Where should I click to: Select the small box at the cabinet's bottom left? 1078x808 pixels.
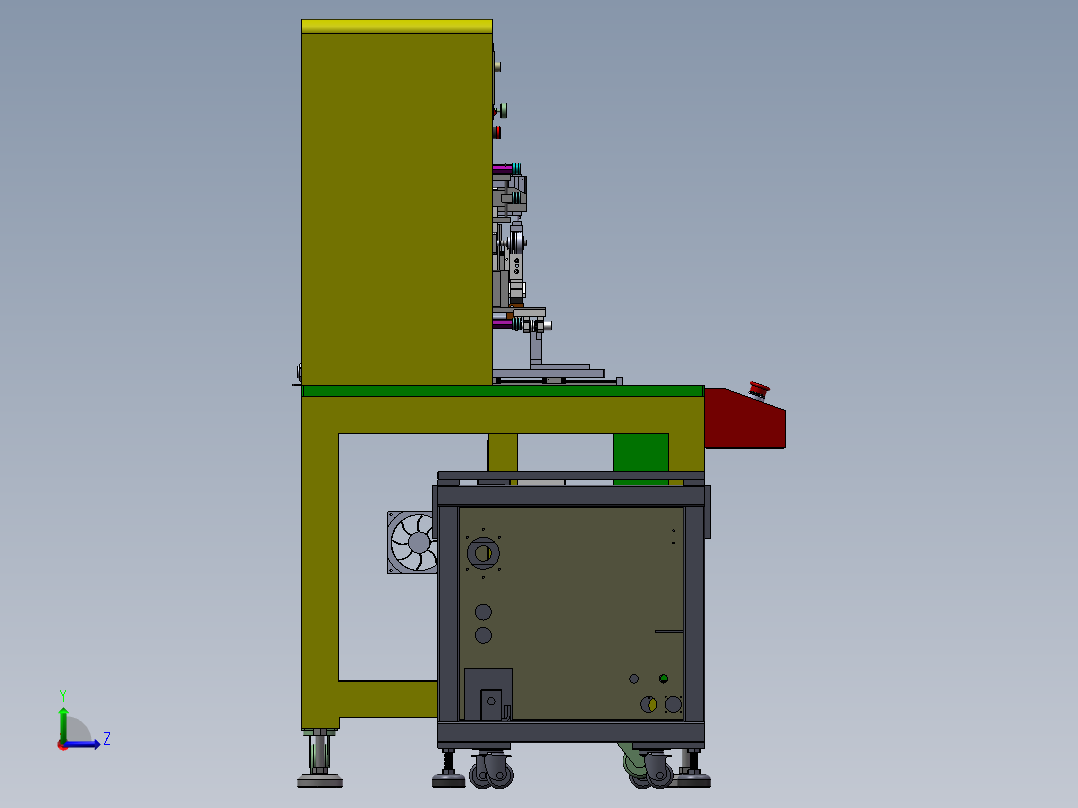click(488, 694)
